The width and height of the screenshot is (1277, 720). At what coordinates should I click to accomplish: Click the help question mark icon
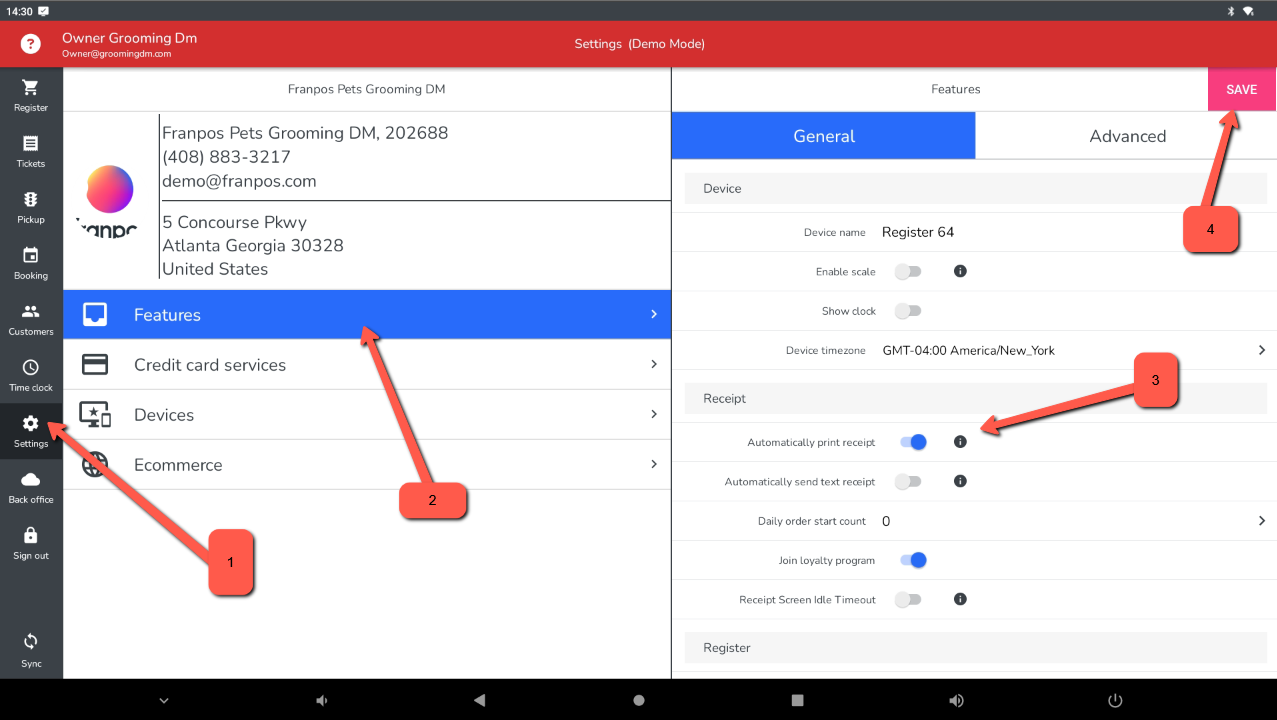click(x=31, y=44)
